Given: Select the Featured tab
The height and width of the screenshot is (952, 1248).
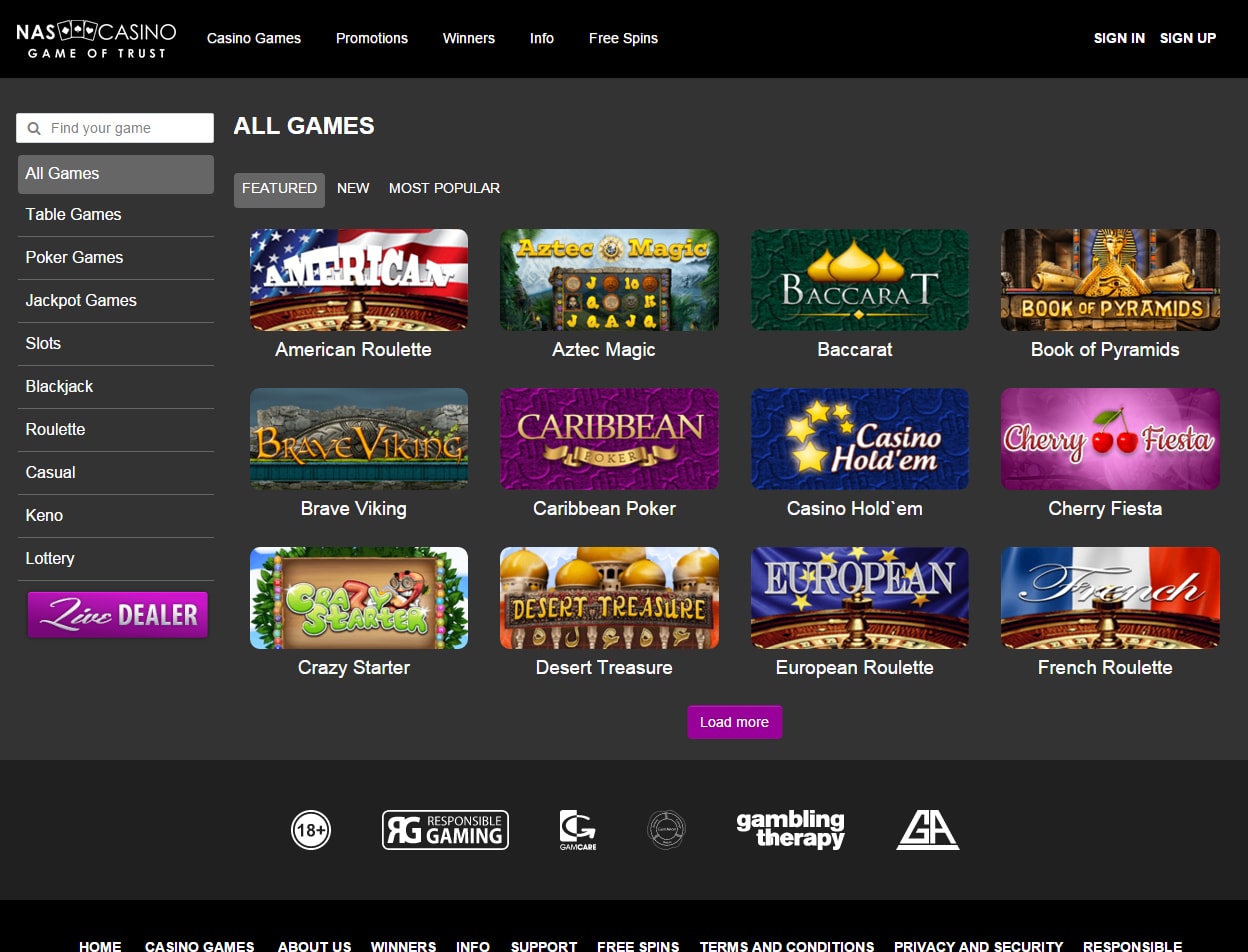Looking at the screenshot, I should coord(279,188).
